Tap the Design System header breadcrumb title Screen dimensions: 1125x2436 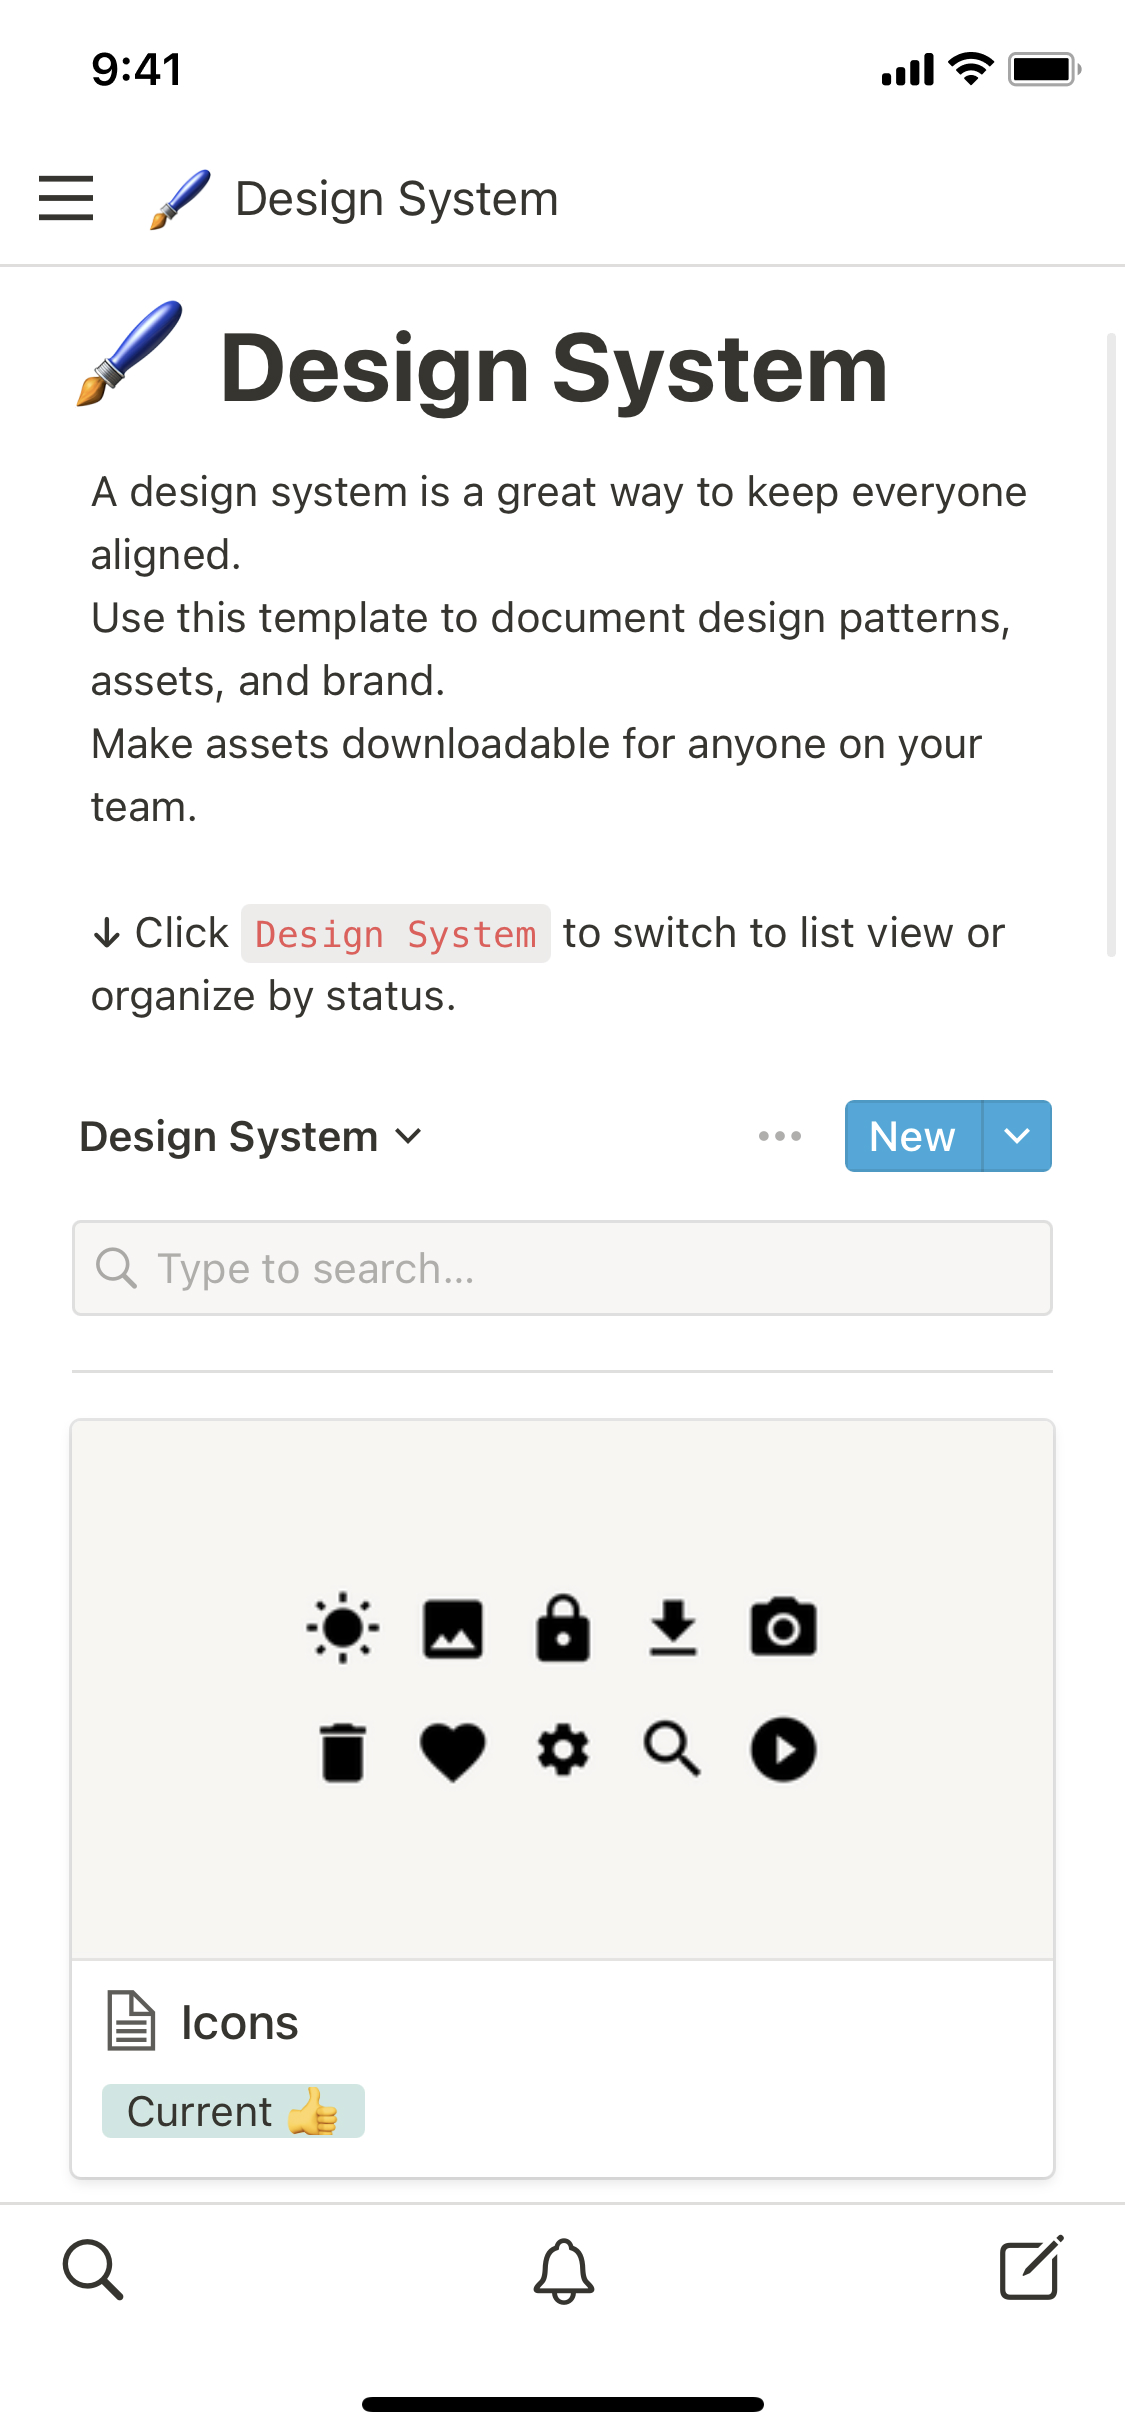point(396,199)
